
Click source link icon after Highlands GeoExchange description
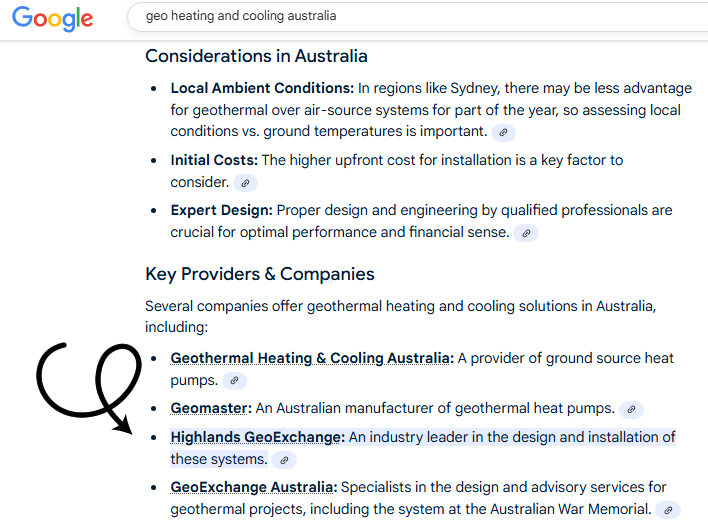coord(284,460)
